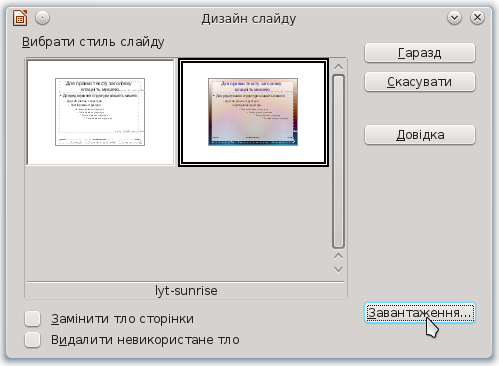Click the round sticky button in title bar

point(42,18)
